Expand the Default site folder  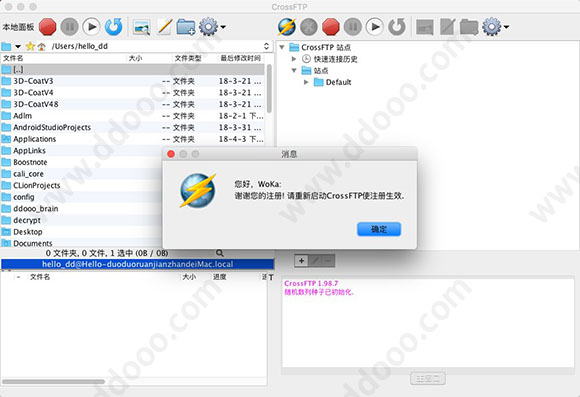306,82
